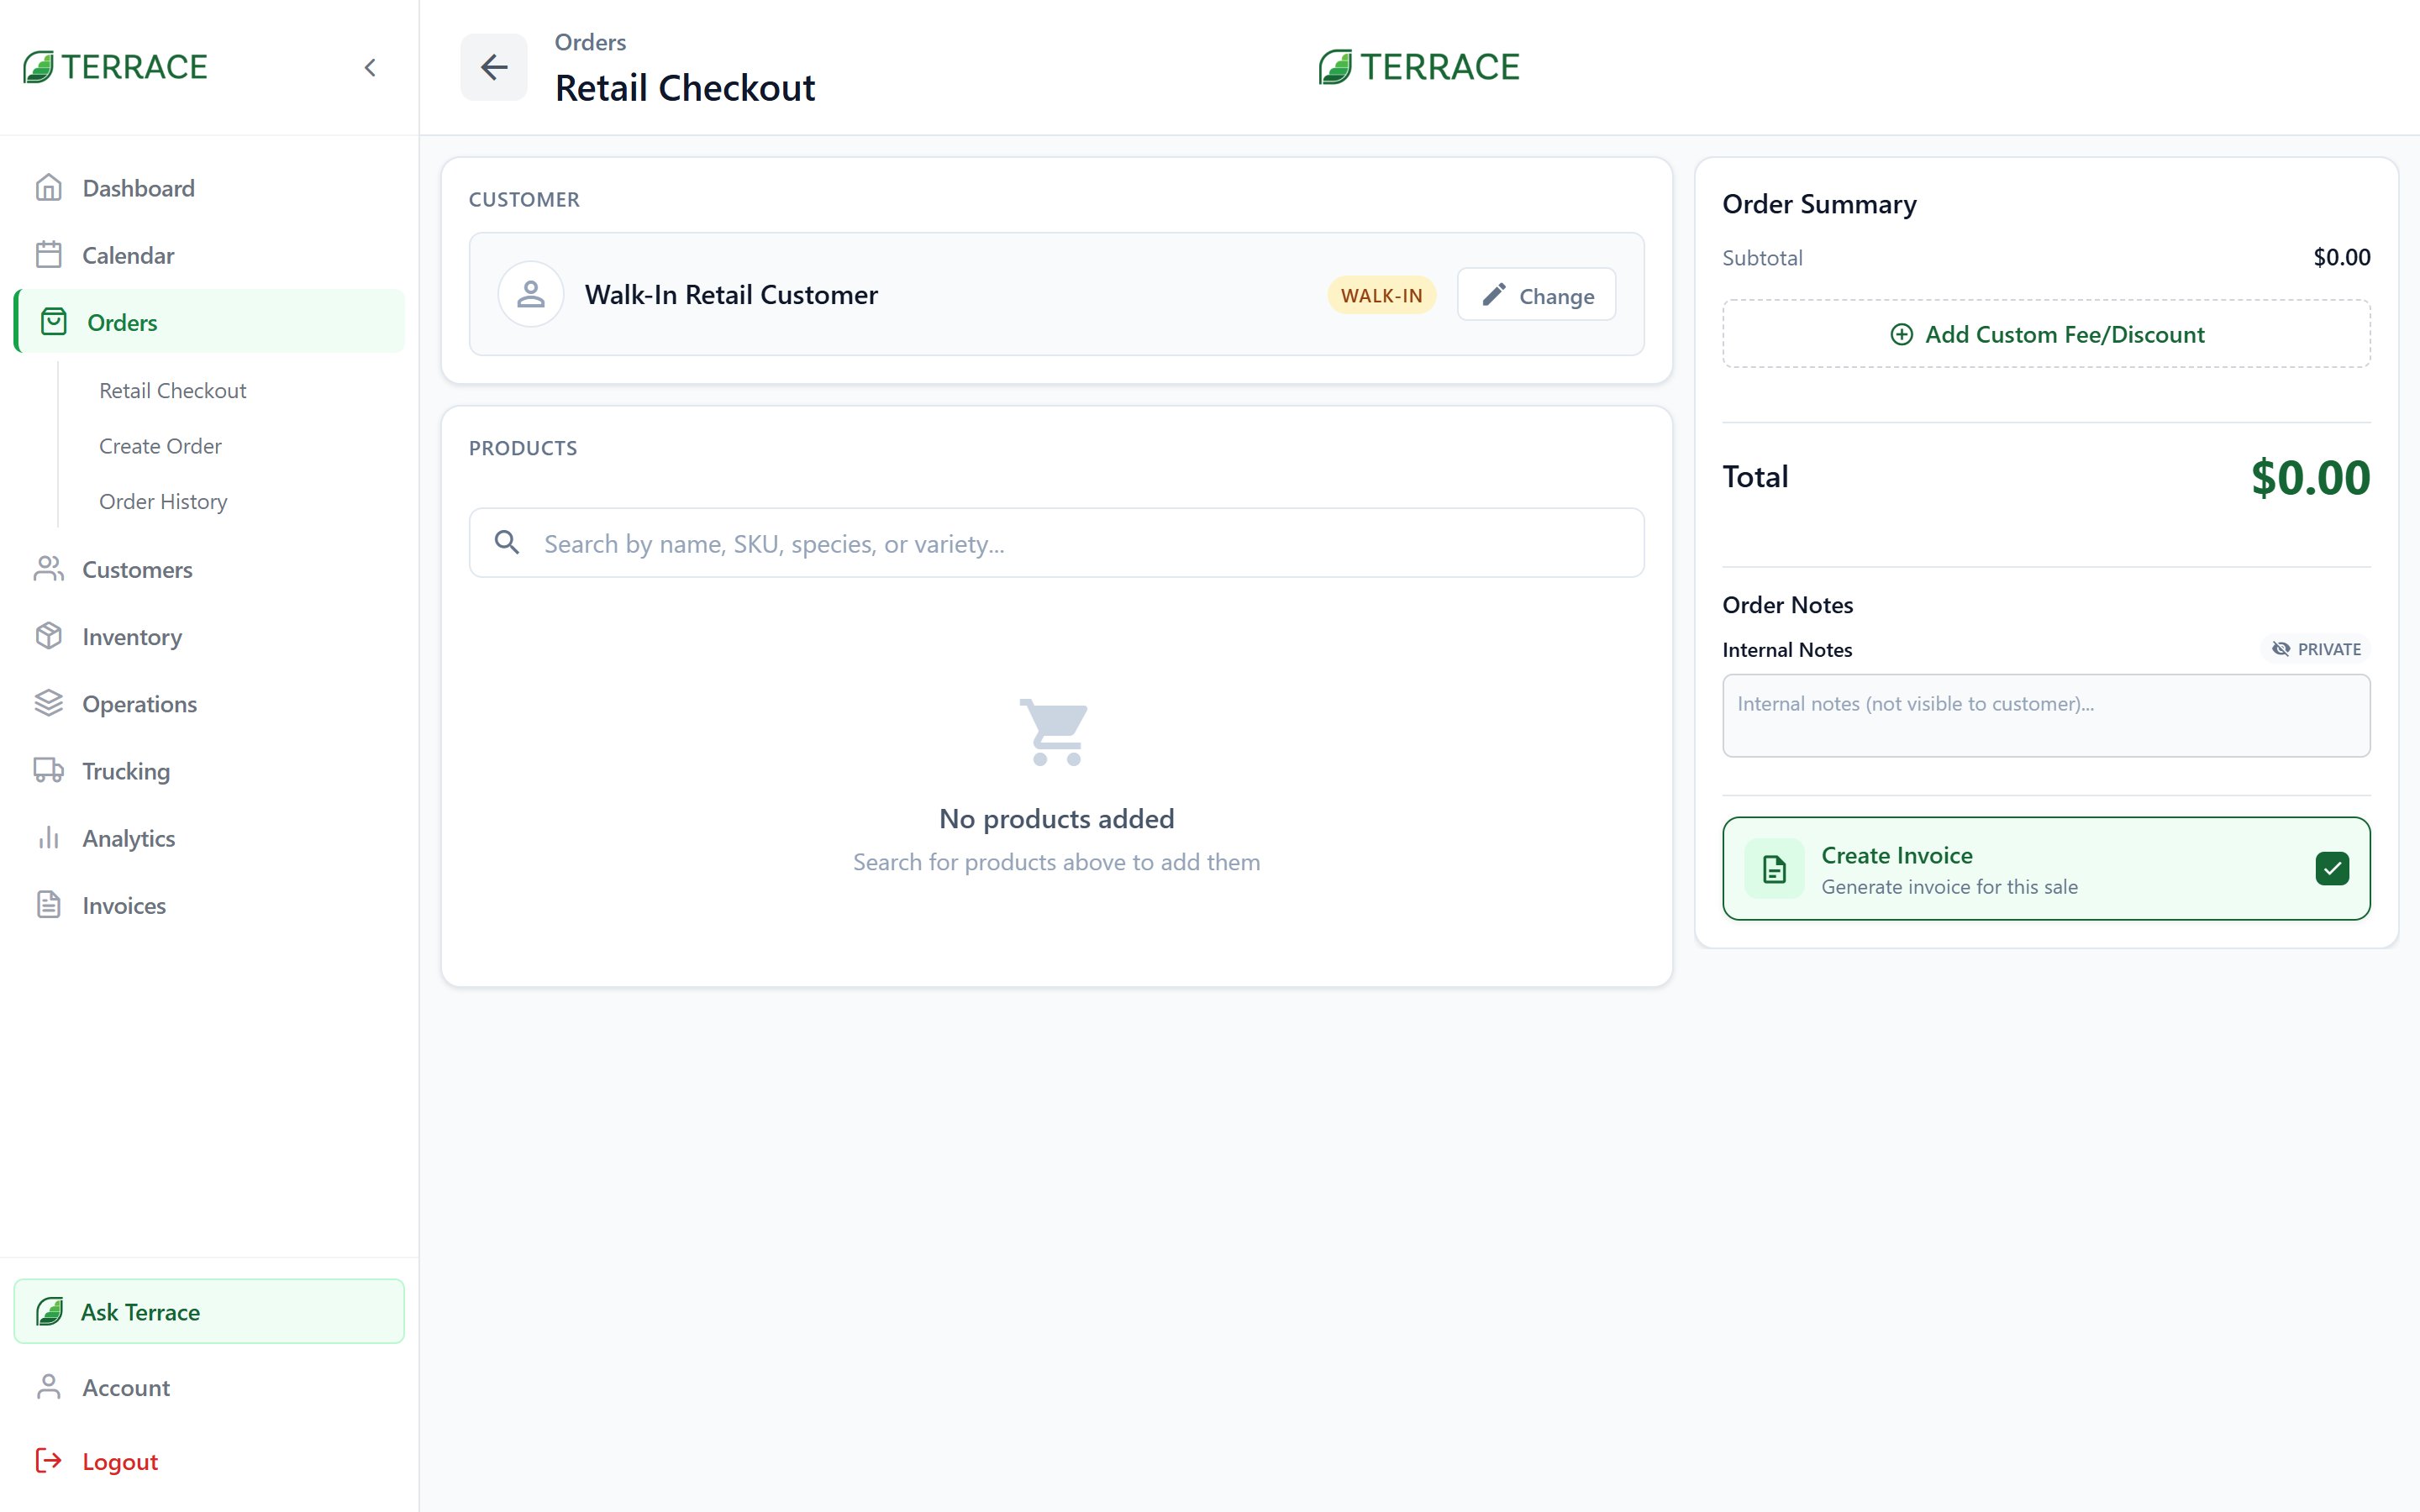Collapse the sidebar with the chevron
Screen dimensions: 2420x1512
coord(370,67)
